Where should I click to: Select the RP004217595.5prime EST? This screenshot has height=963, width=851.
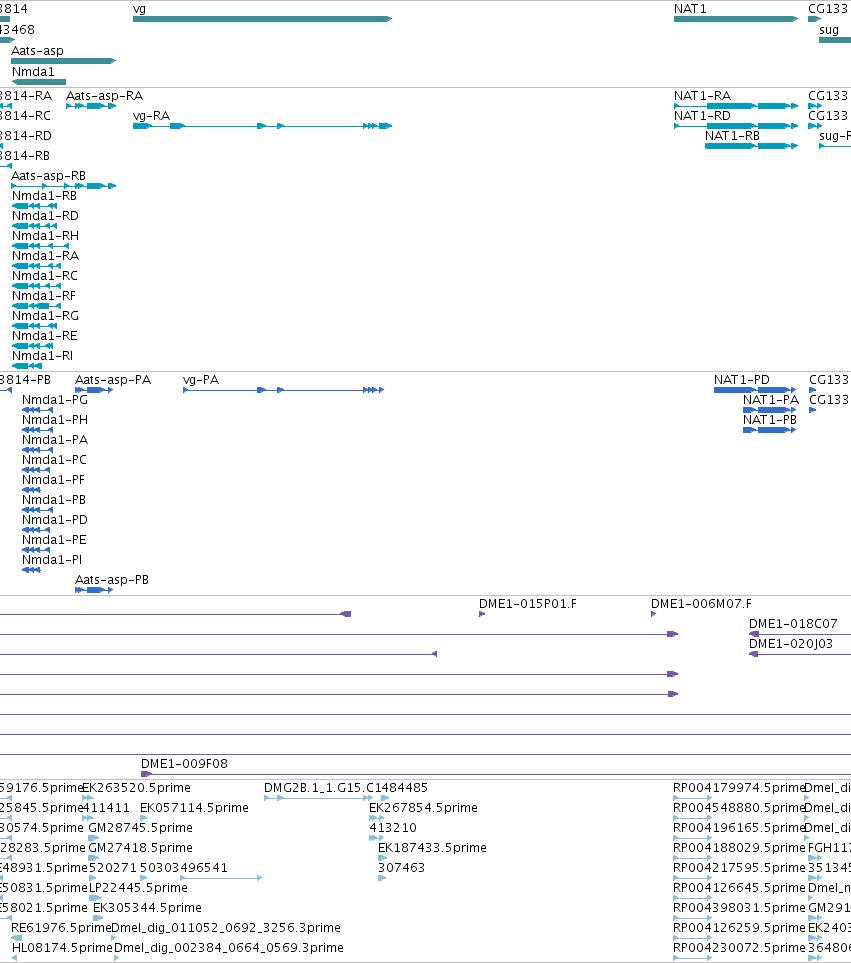pos(693,878)
